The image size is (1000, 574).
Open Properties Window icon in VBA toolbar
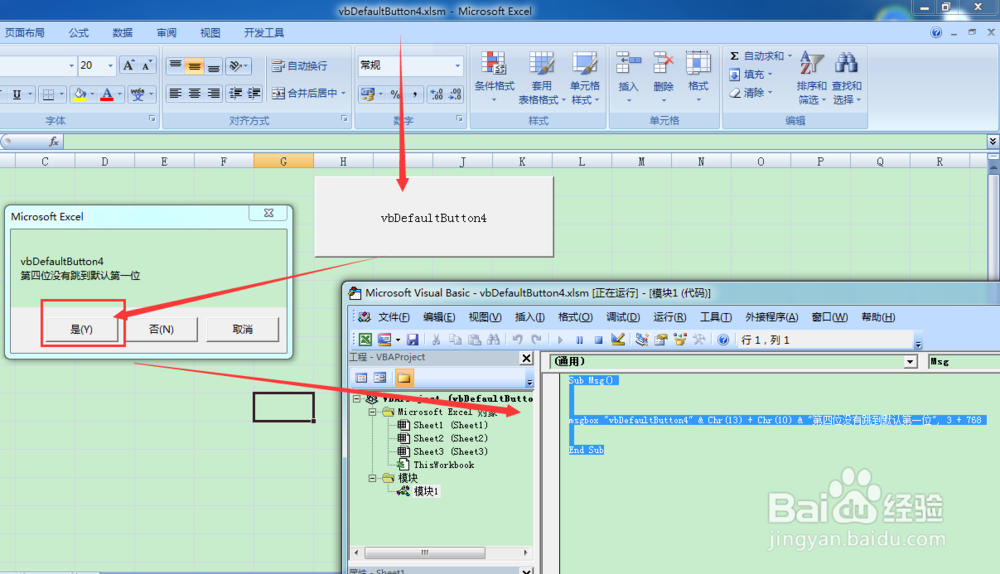[x=661, y=339]
